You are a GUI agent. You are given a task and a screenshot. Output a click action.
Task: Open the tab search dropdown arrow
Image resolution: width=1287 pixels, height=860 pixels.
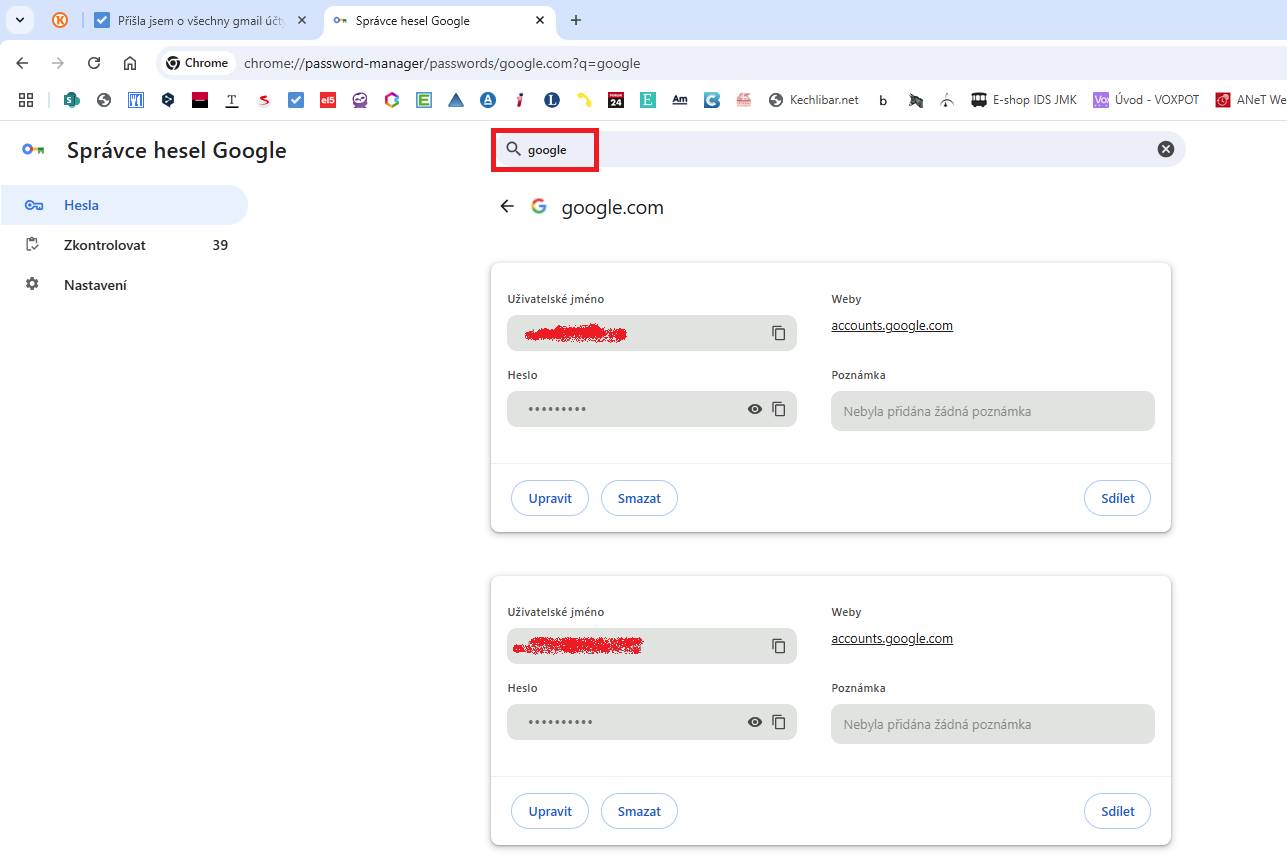point(20,20)
